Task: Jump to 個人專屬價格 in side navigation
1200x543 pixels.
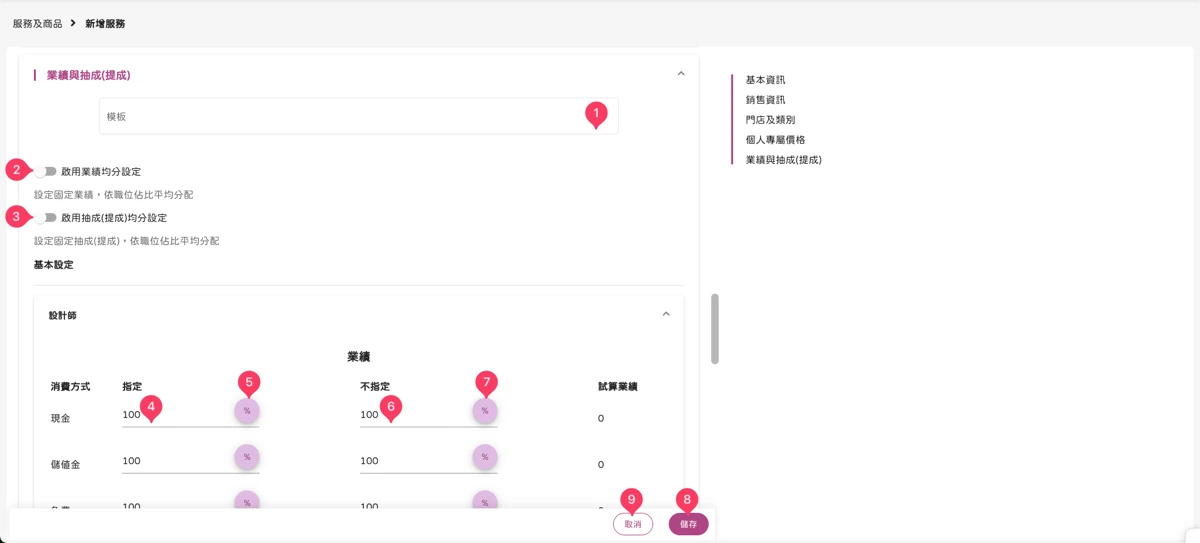Action: [x=775, y=140]
